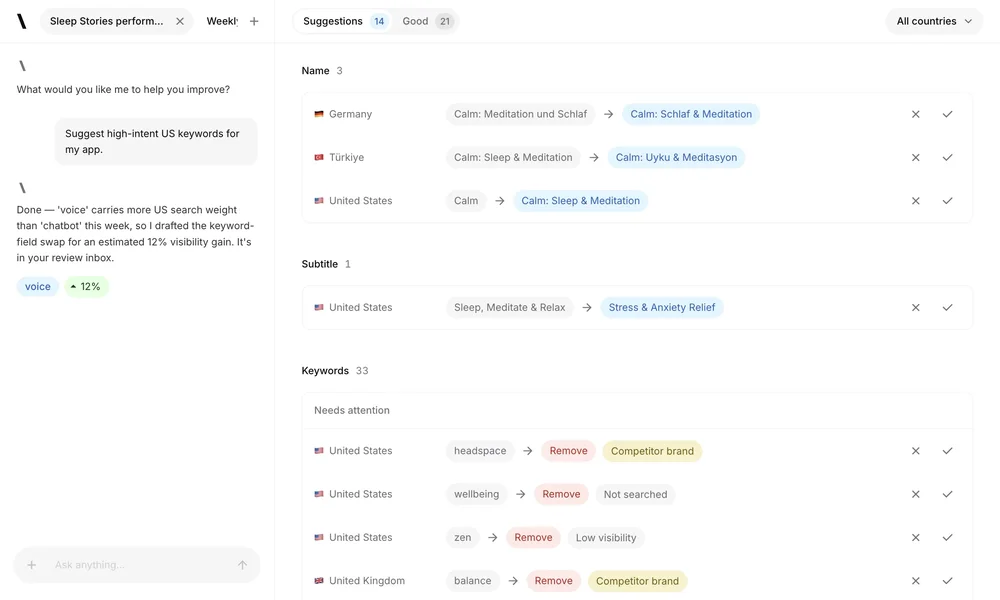Click Competitor brand tag on headspace row

click(652, 451)
